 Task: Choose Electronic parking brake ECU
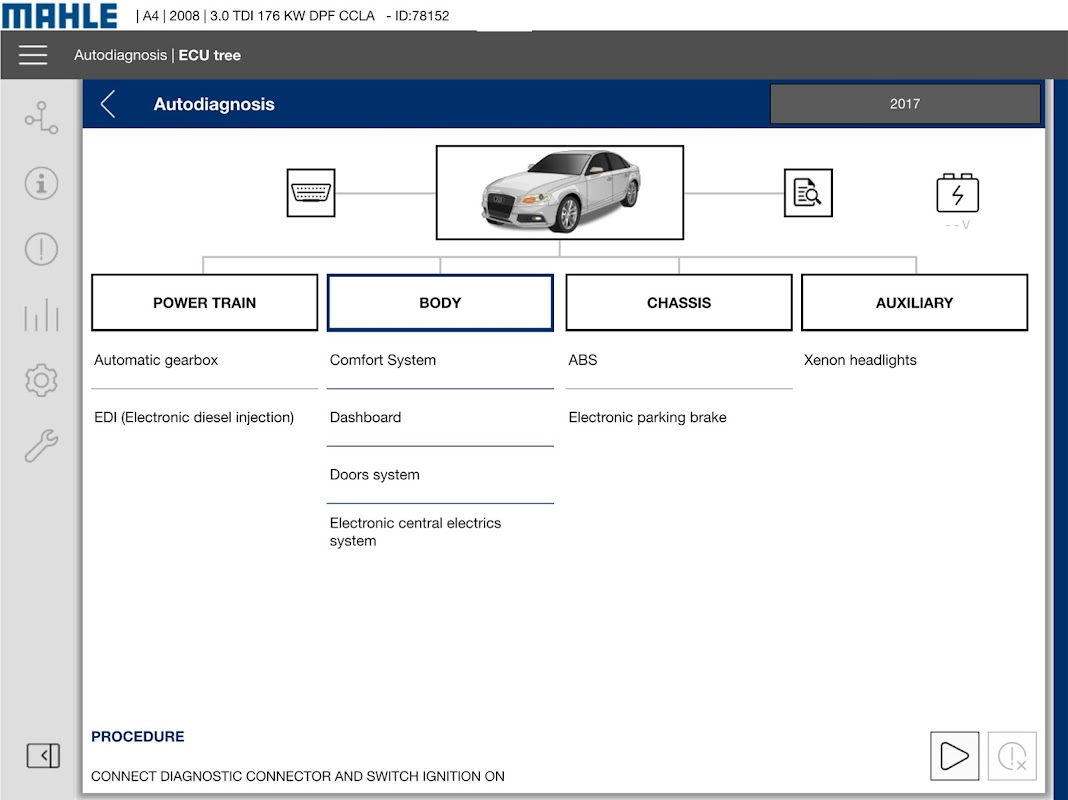678,417
